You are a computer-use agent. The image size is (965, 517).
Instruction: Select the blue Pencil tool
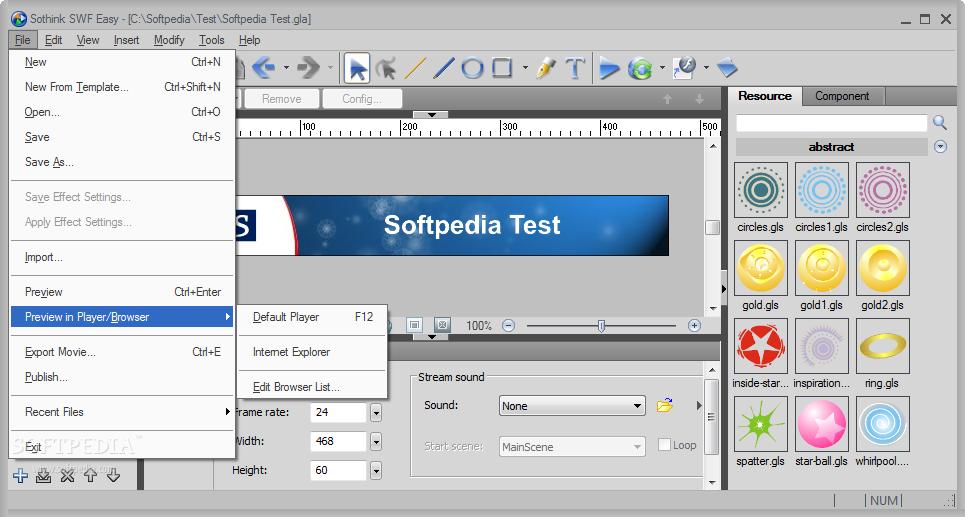pyautogui.click(x=443, y=68)
